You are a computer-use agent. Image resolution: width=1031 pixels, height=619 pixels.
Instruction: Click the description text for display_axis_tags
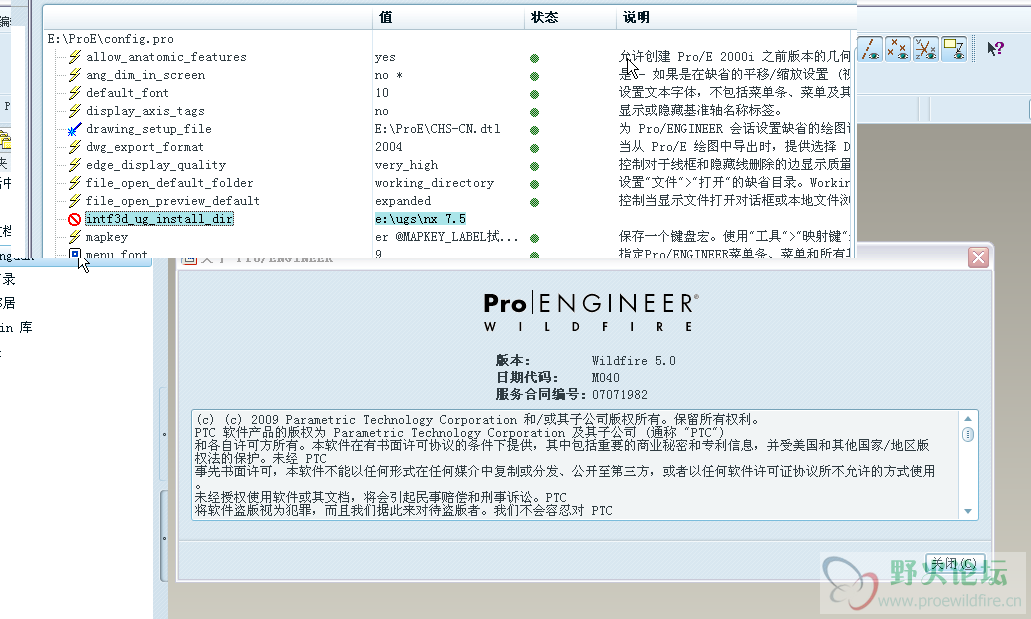pos(700,111)
